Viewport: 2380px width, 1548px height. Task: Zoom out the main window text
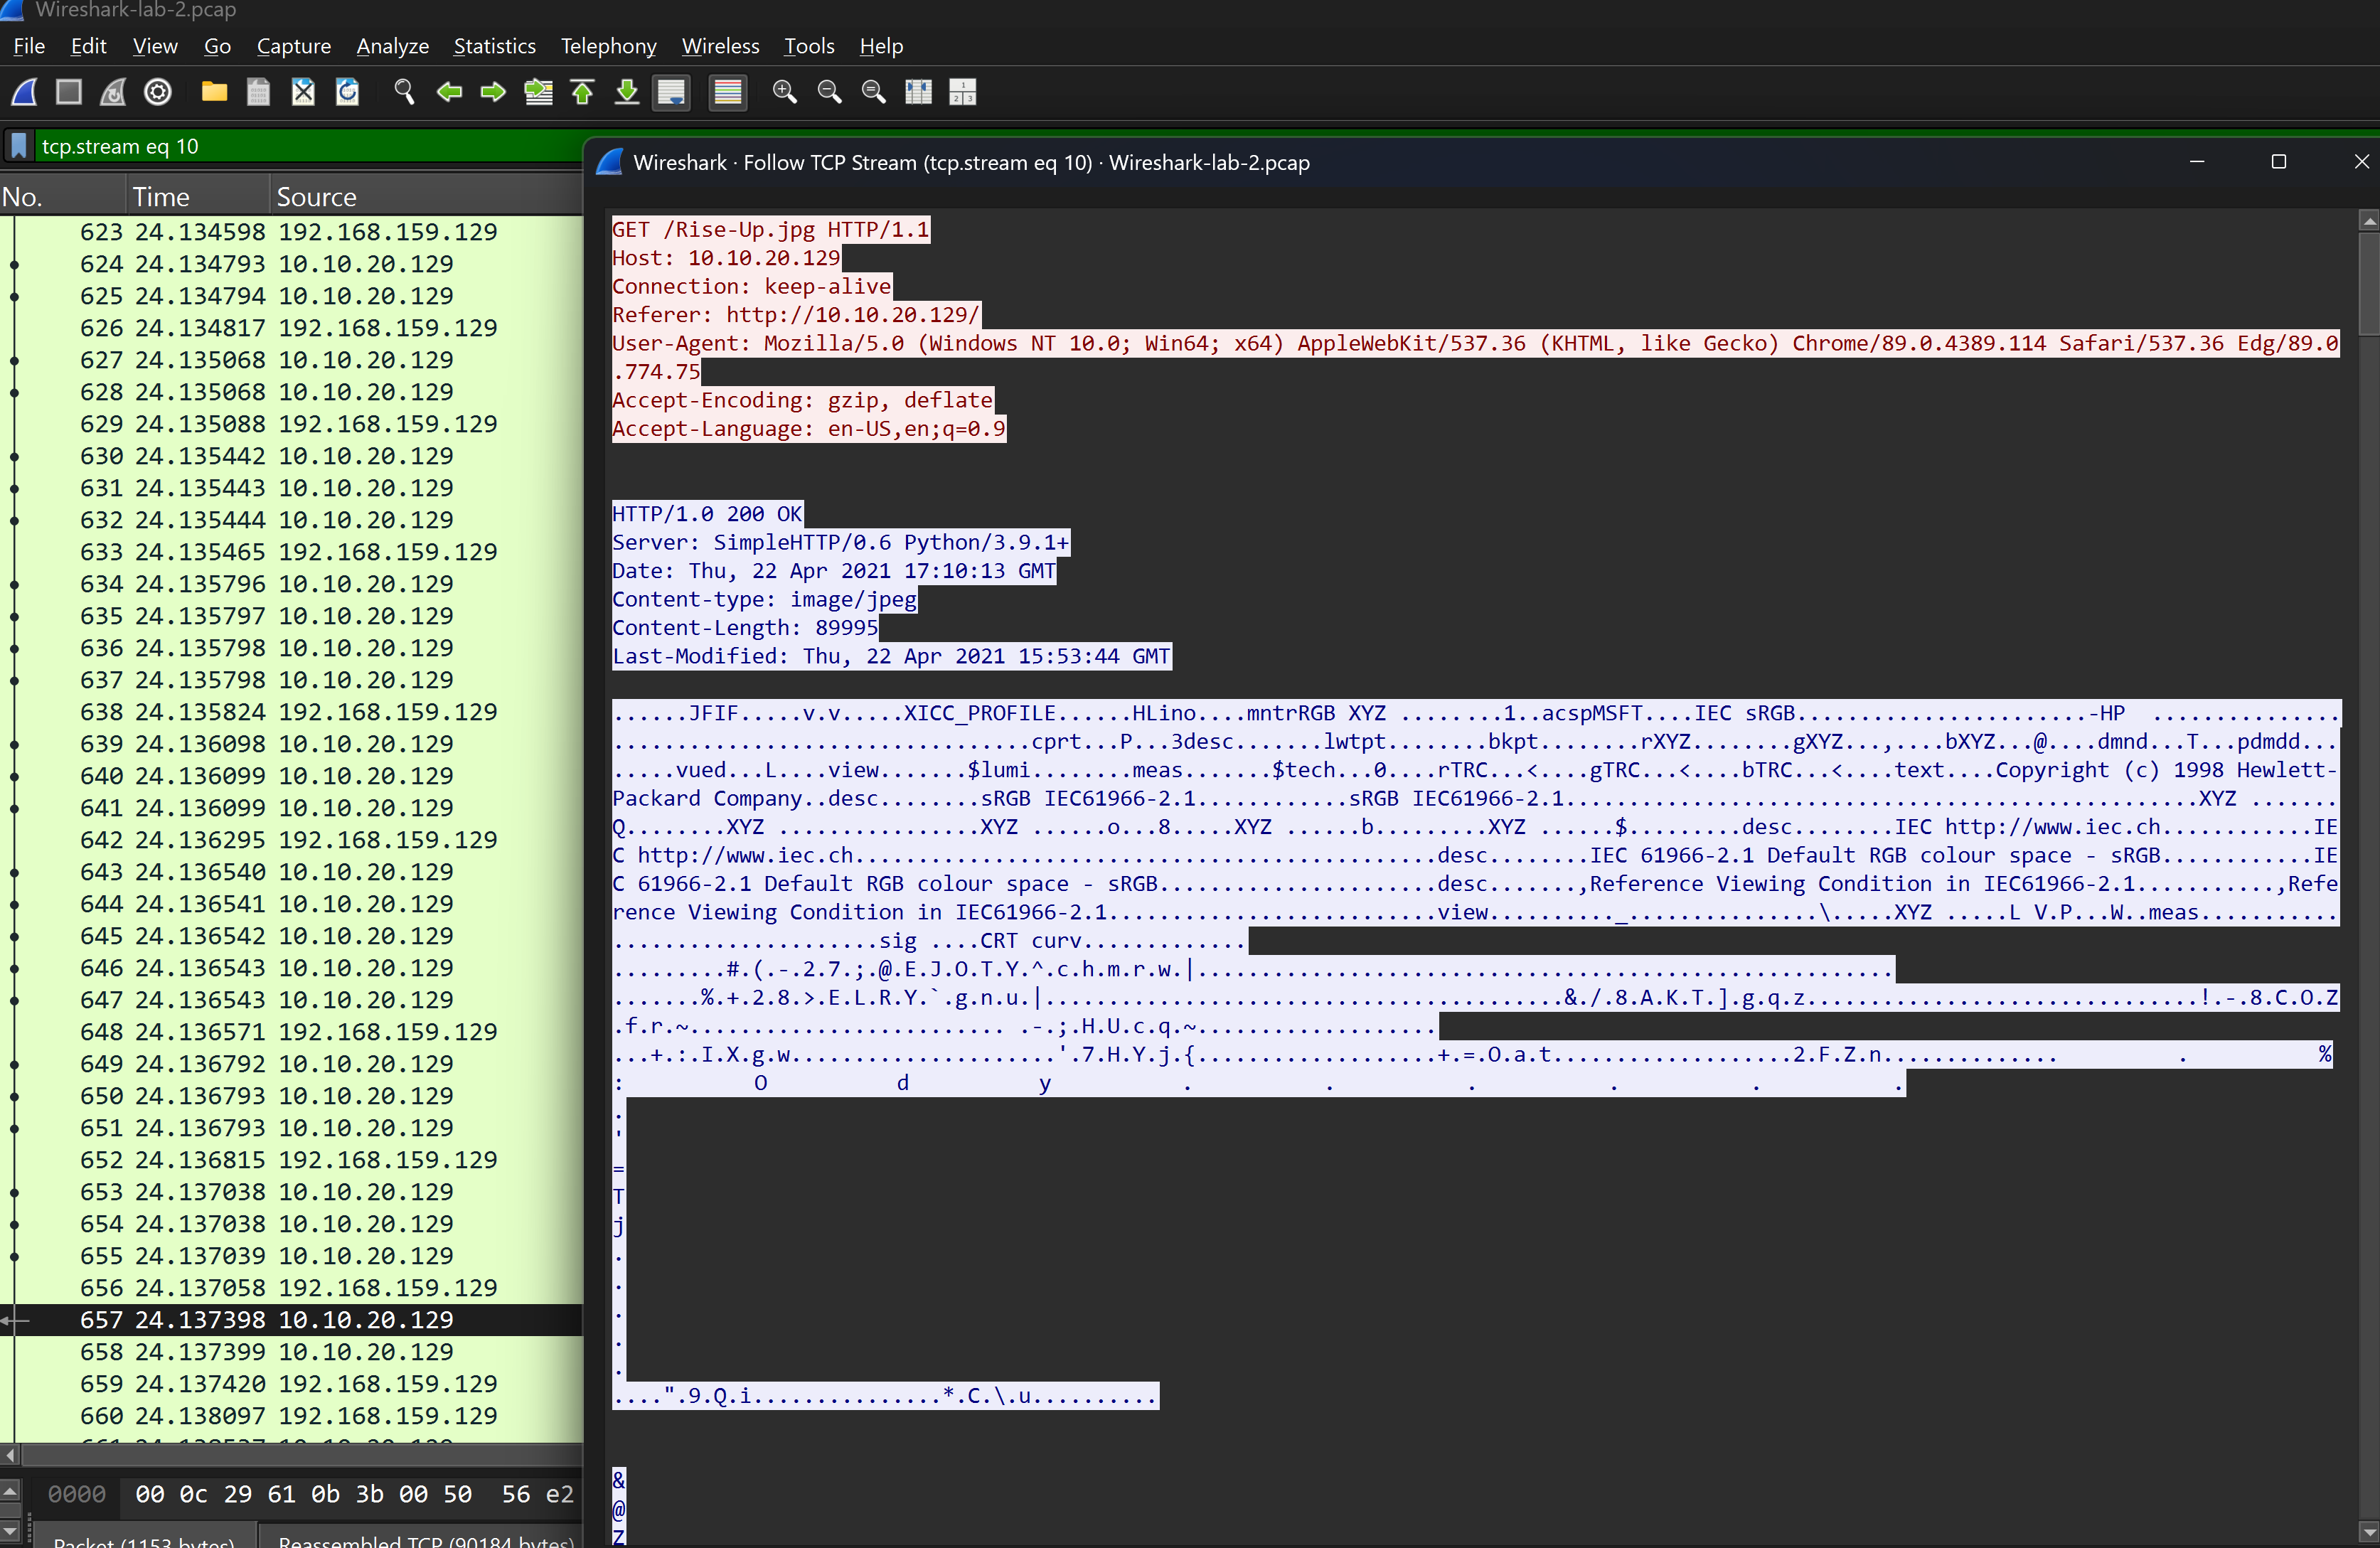coord(829,92)
